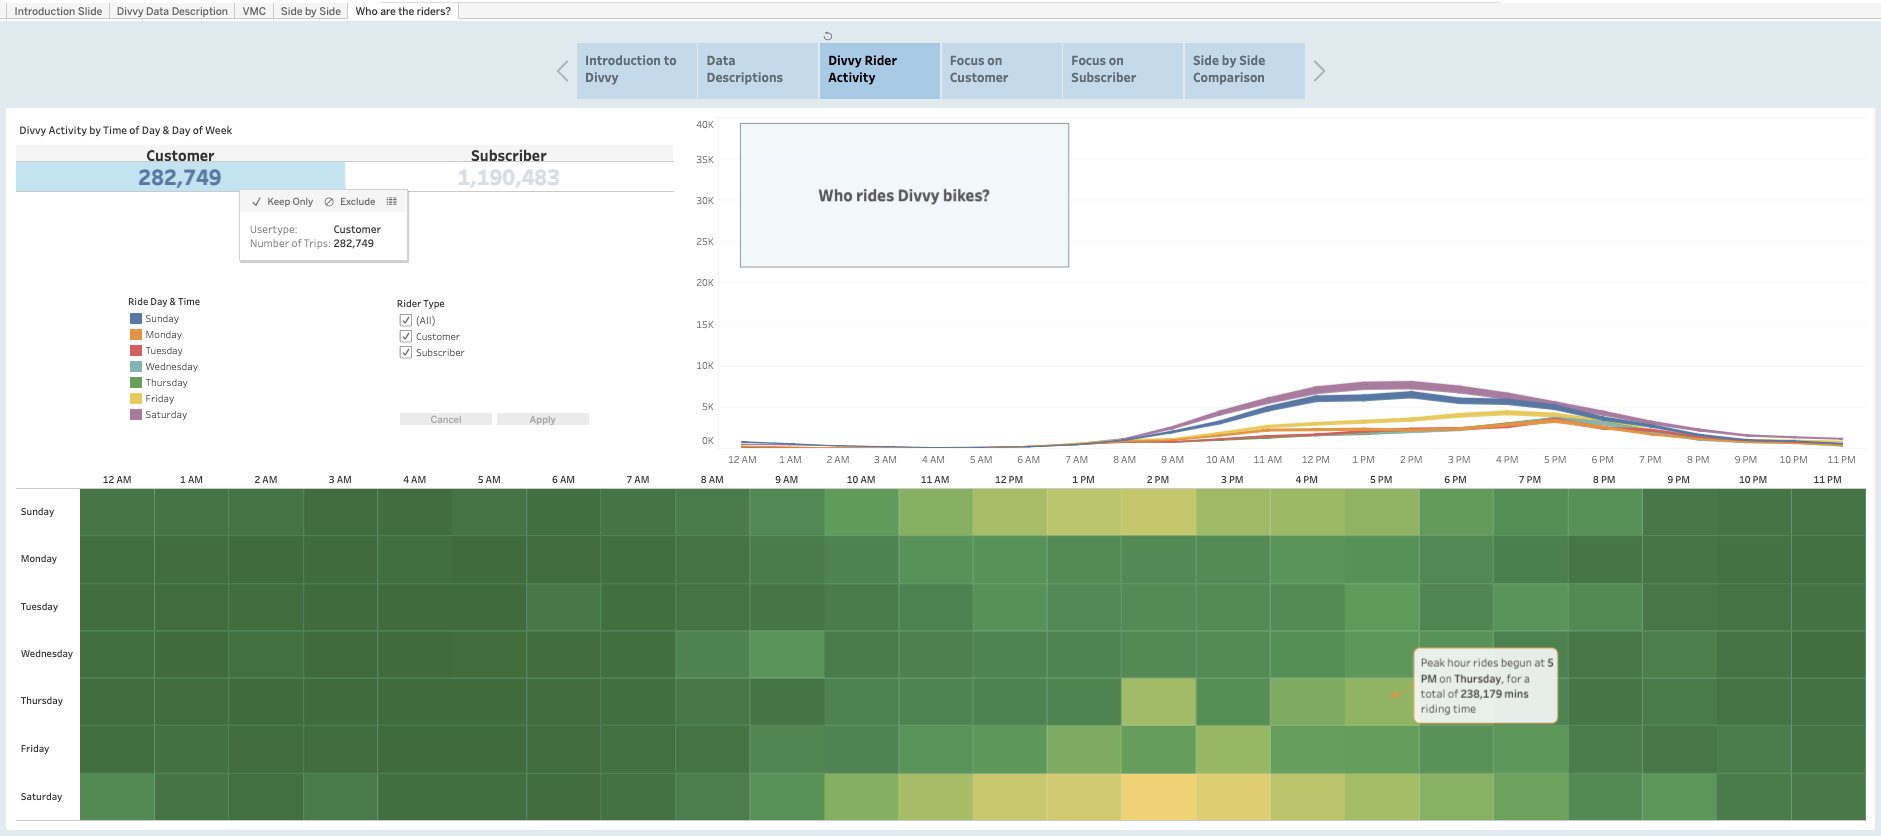Click Keep Only in the tooltip
1881x836 pixels.
[x=282, y=201]
